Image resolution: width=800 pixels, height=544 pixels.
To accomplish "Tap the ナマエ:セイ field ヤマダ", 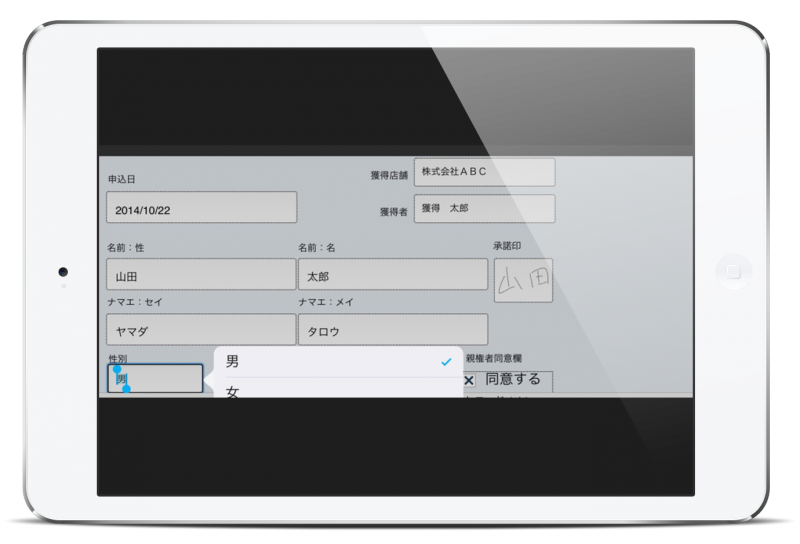I will pyautogui.click(x=200, y=329).
